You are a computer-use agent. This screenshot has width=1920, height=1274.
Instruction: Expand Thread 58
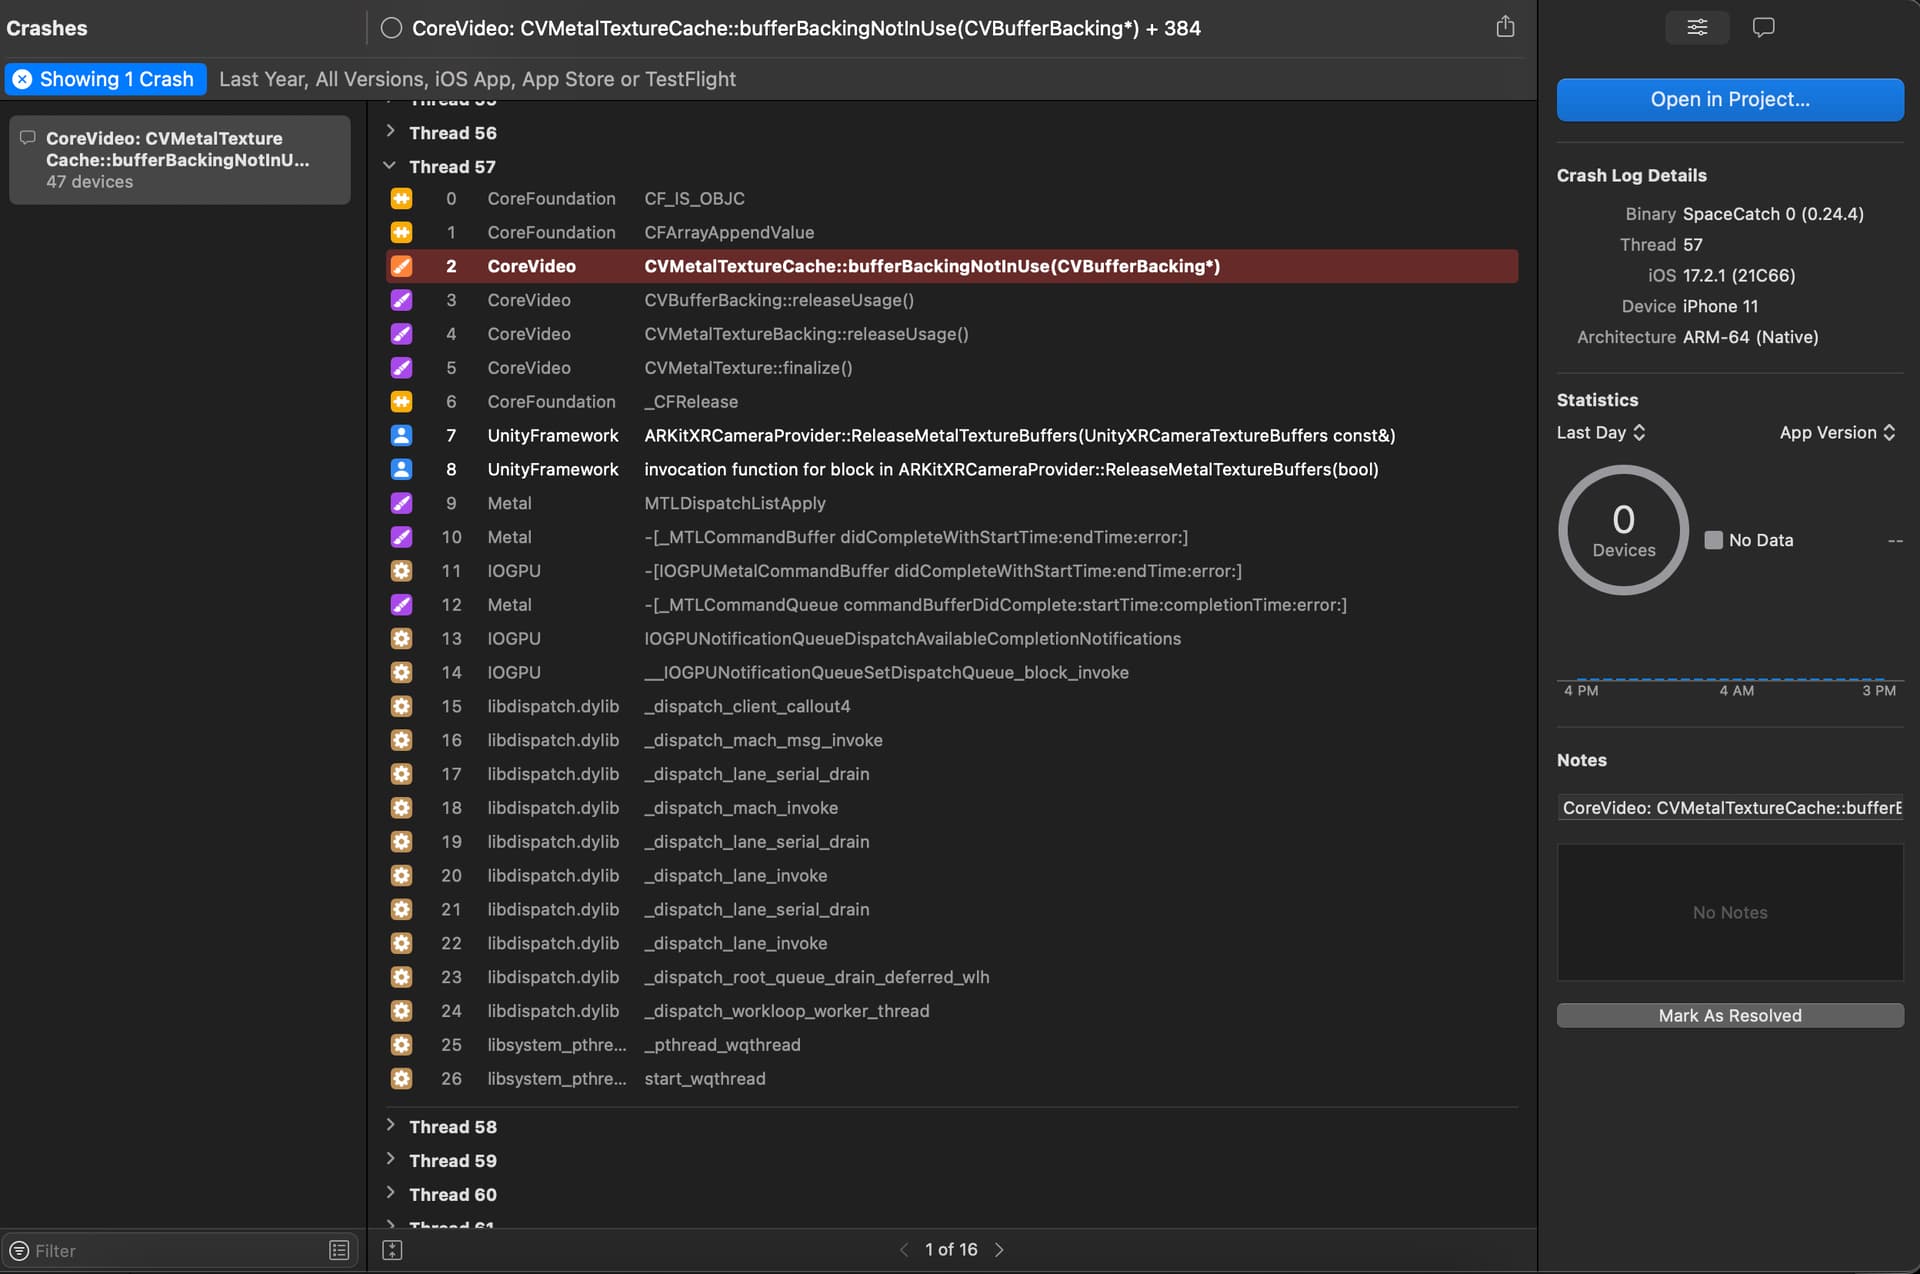pyautogui.click(x=390, y=1126)
